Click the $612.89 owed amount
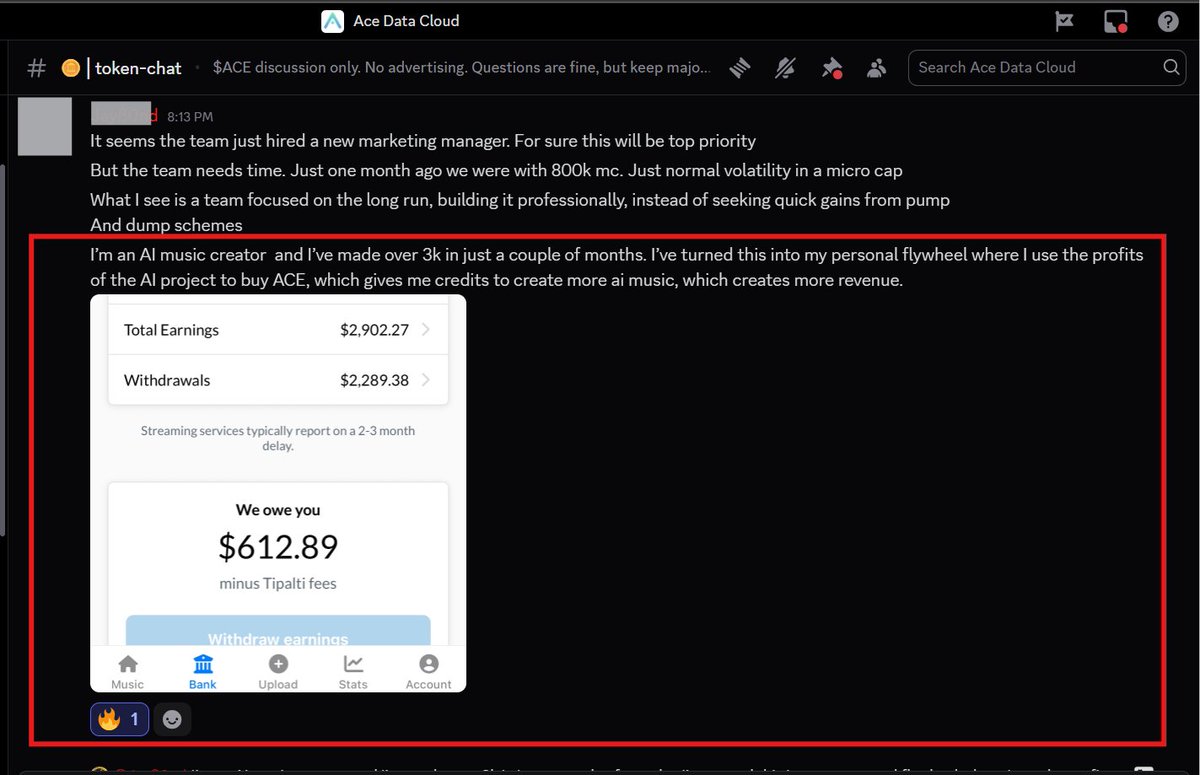The height and width of the screenshot is (775, 1200). (278, 547)
